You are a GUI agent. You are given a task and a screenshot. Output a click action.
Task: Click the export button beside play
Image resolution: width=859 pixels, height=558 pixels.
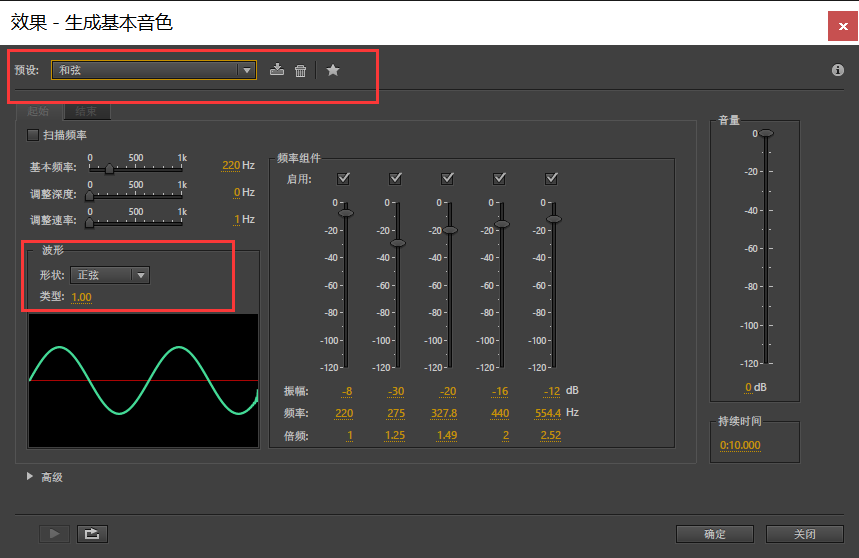[x=92, y=533]
